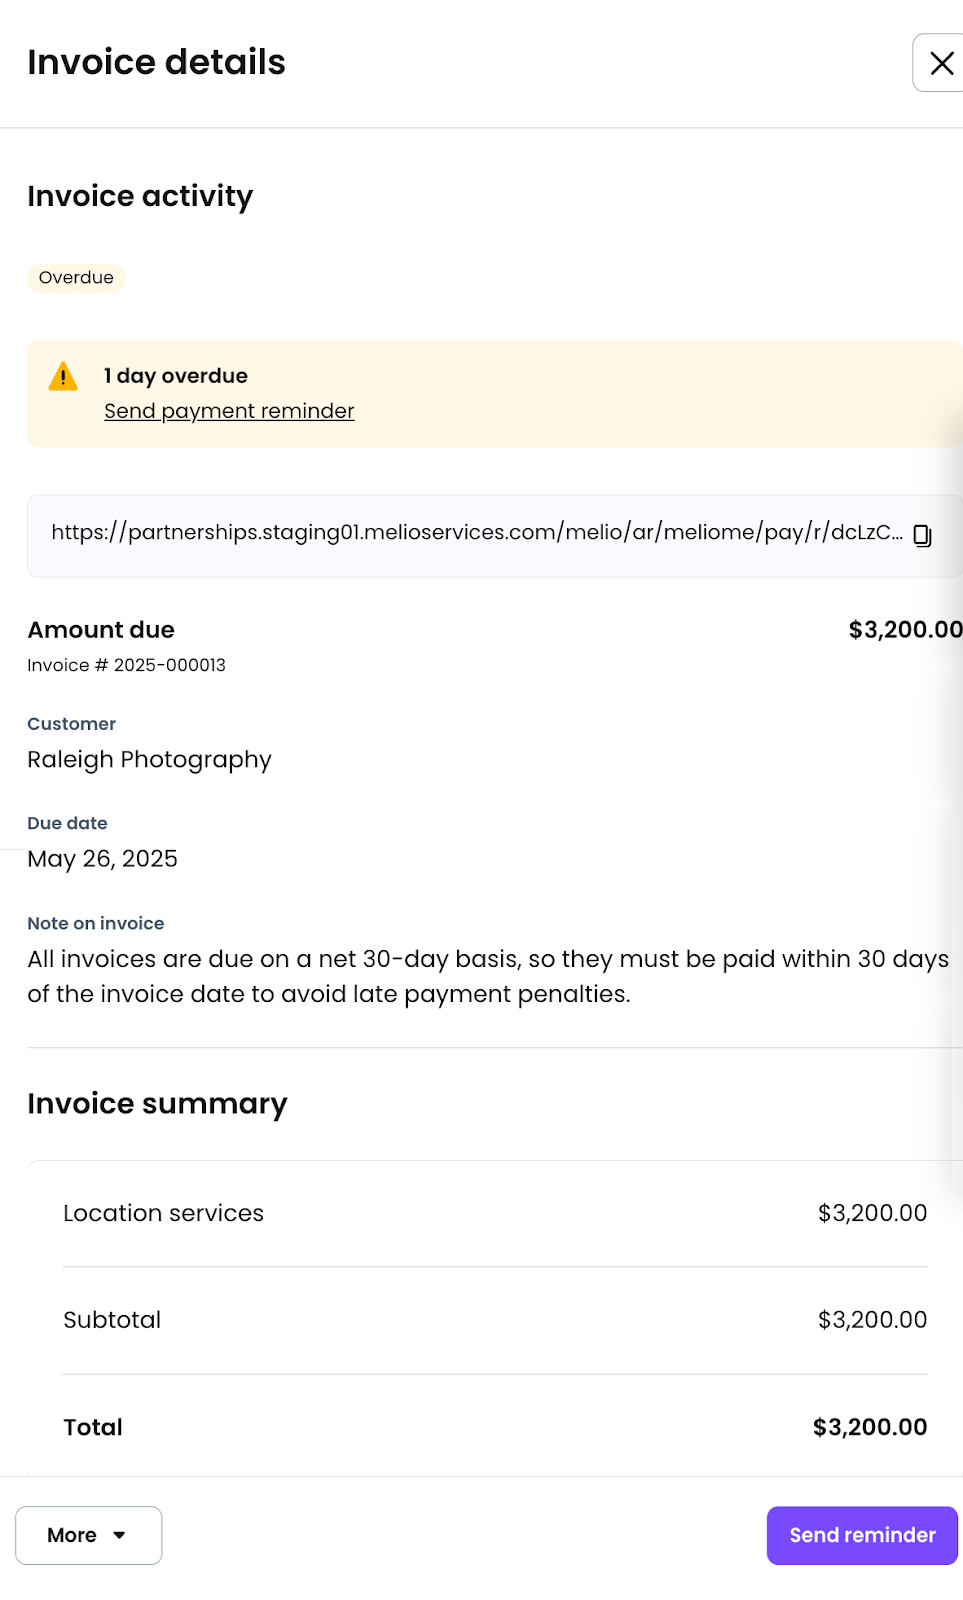Click the Overdue status badge

coord(76,278)
